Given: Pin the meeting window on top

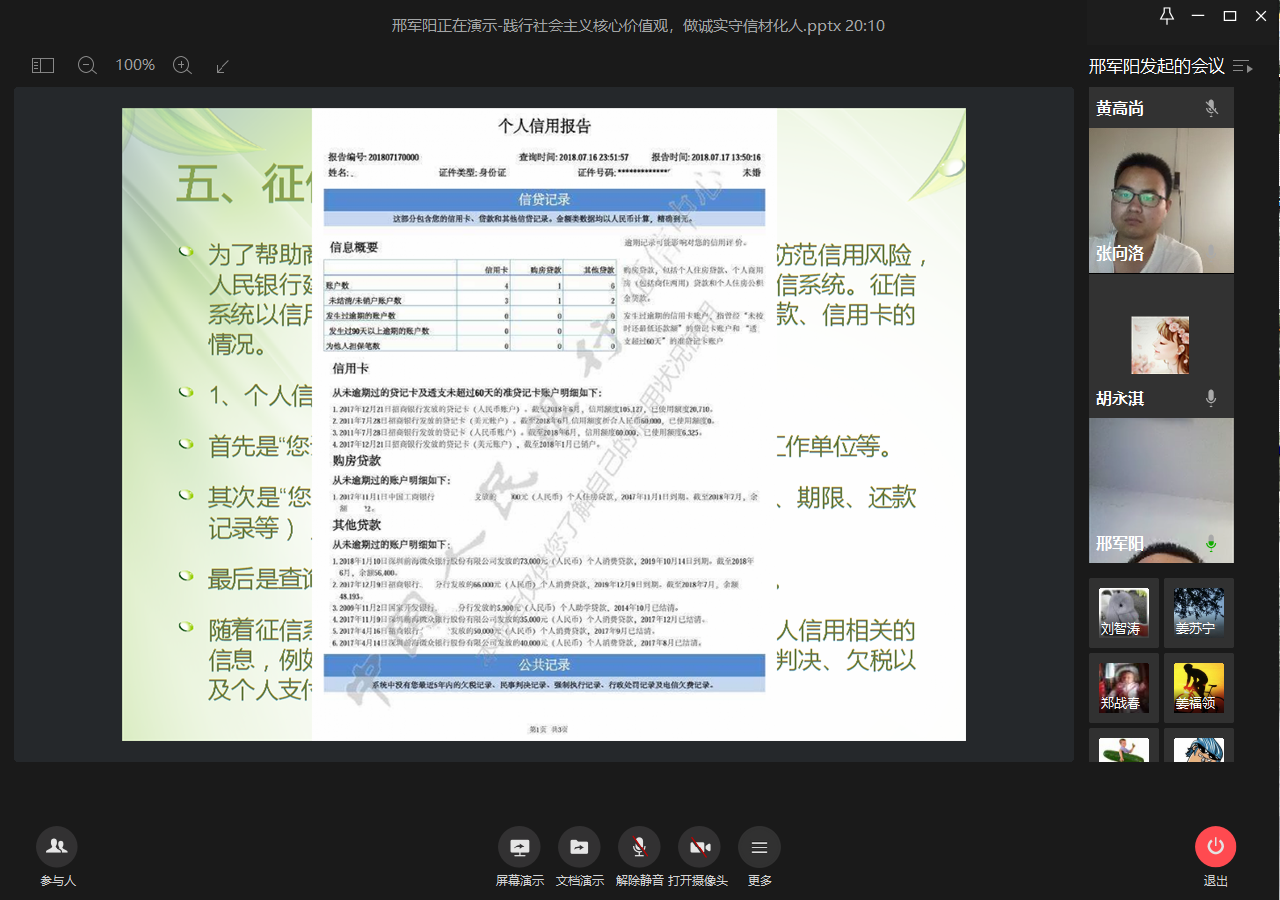Looking at the screenshot, I should [1166, 16].
